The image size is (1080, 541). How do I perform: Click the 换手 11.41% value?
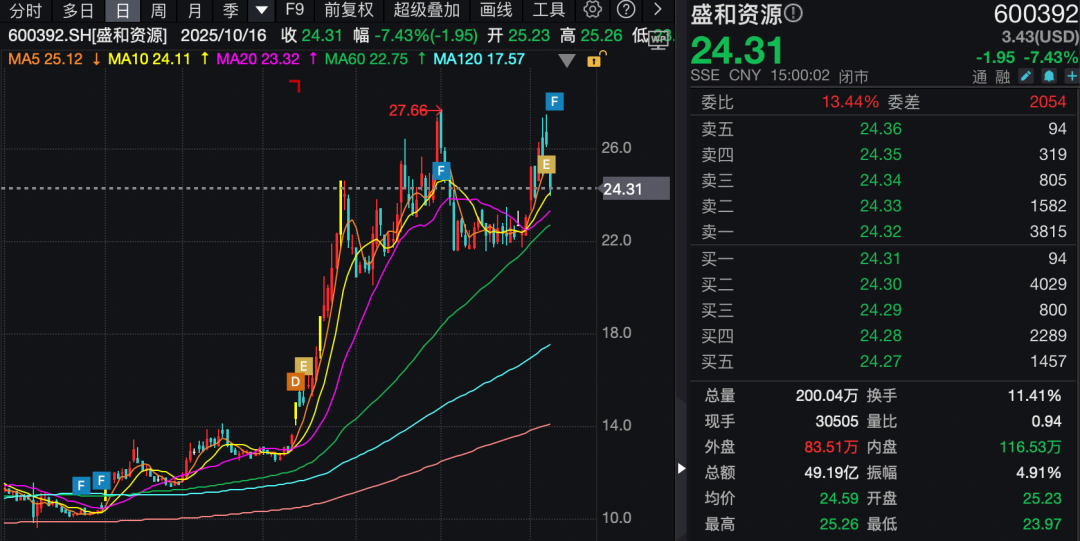coord(1035,396)
